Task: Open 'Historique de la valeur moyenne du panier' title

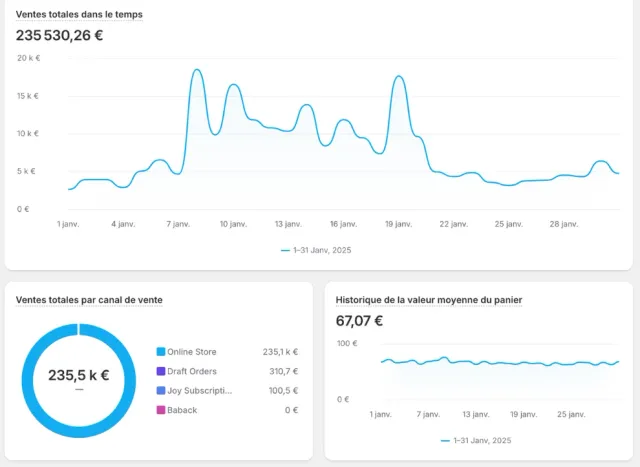Action: pyautogui.click(x=429, y=300)
